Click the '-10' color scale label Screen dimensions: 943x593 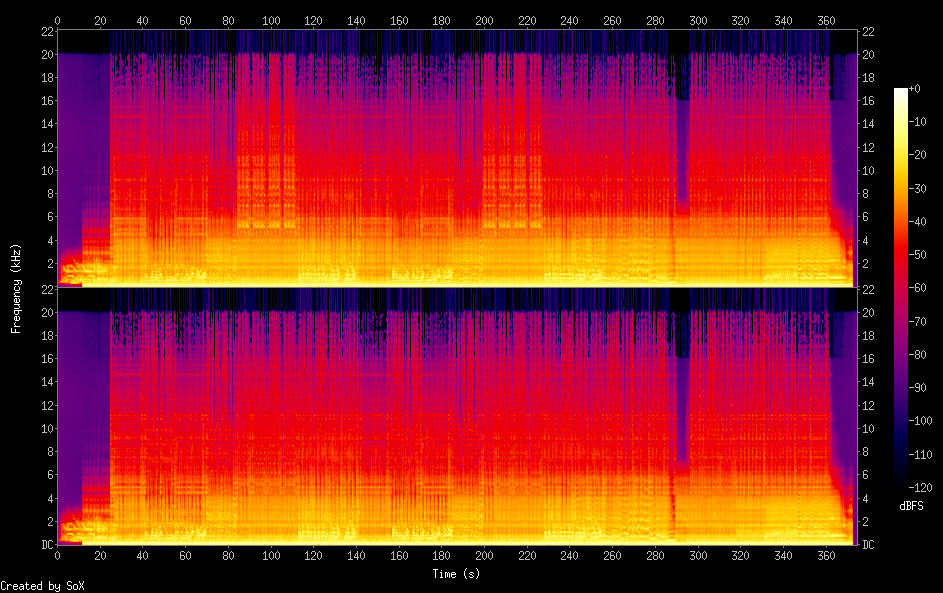click(918, 122)
